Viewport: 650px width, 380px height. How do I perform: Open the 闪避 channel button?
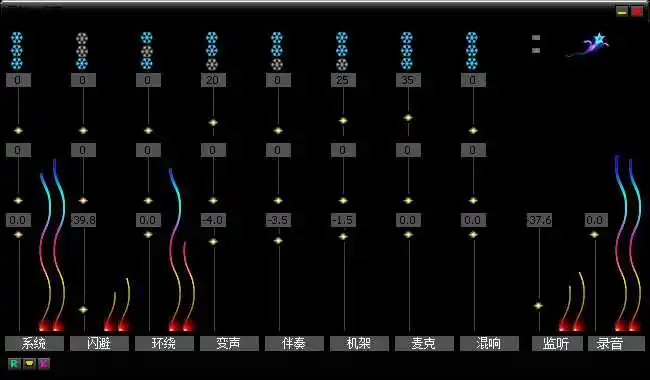pyautogui.click(x=99, y=344)
